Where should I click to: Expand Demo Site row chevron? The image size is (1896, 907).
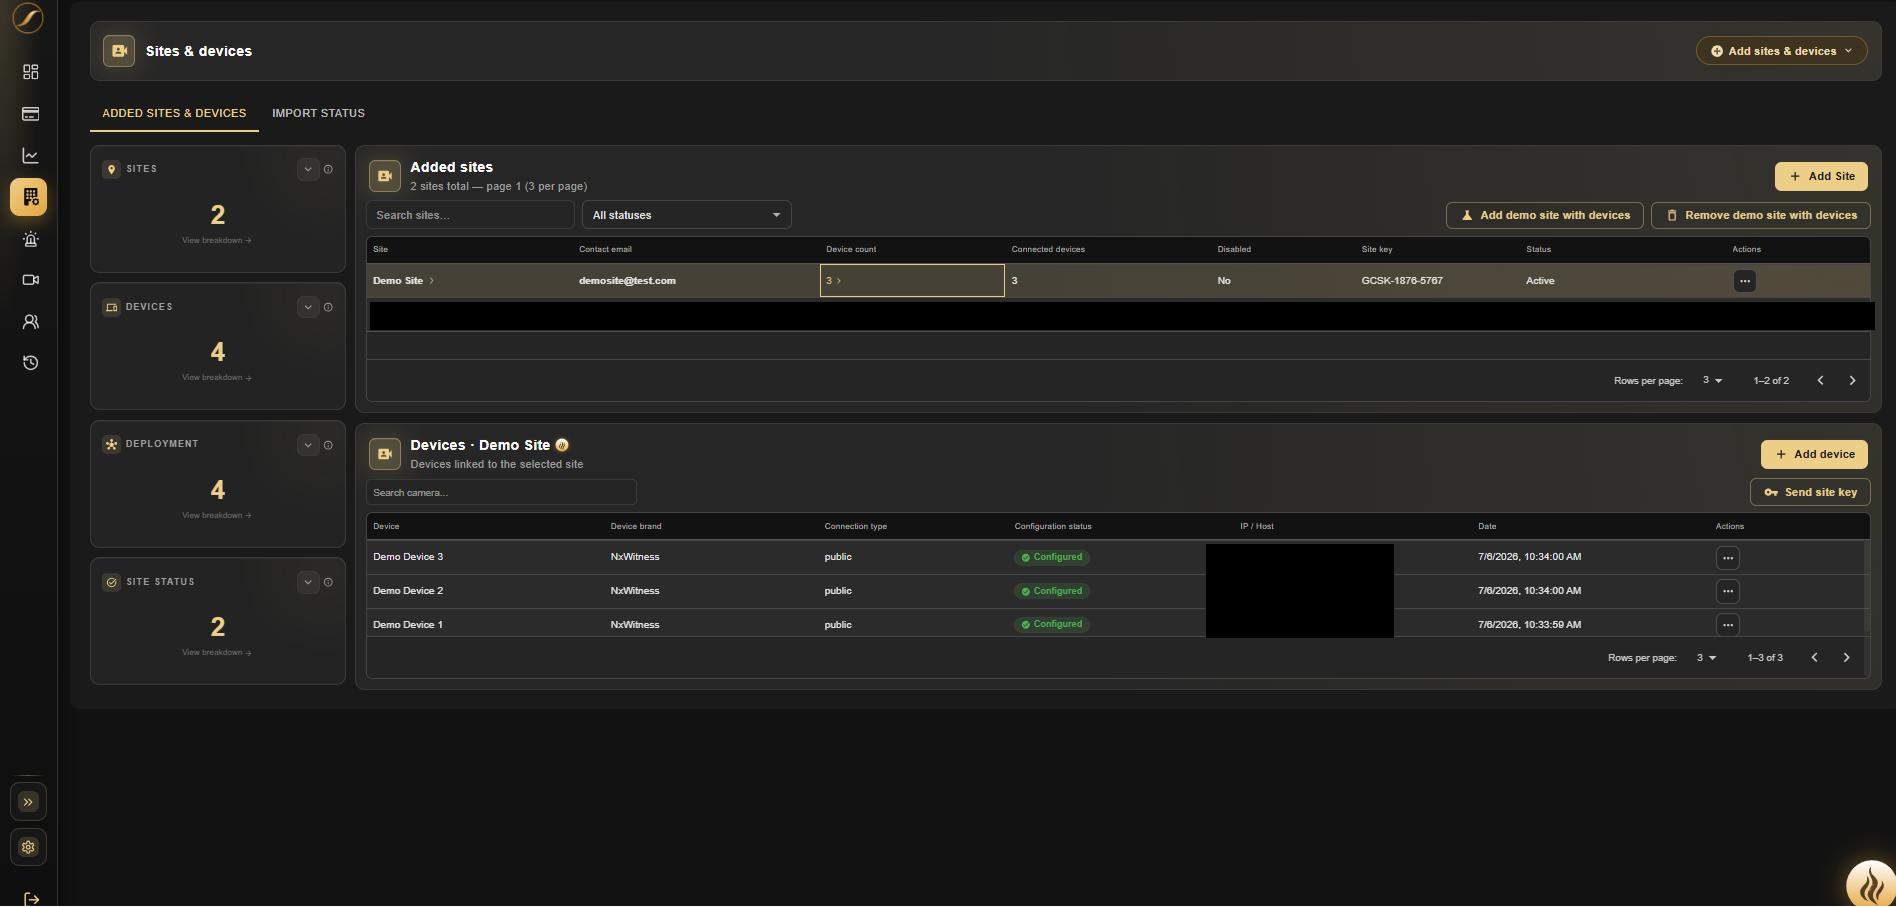(x=431, y=281)
